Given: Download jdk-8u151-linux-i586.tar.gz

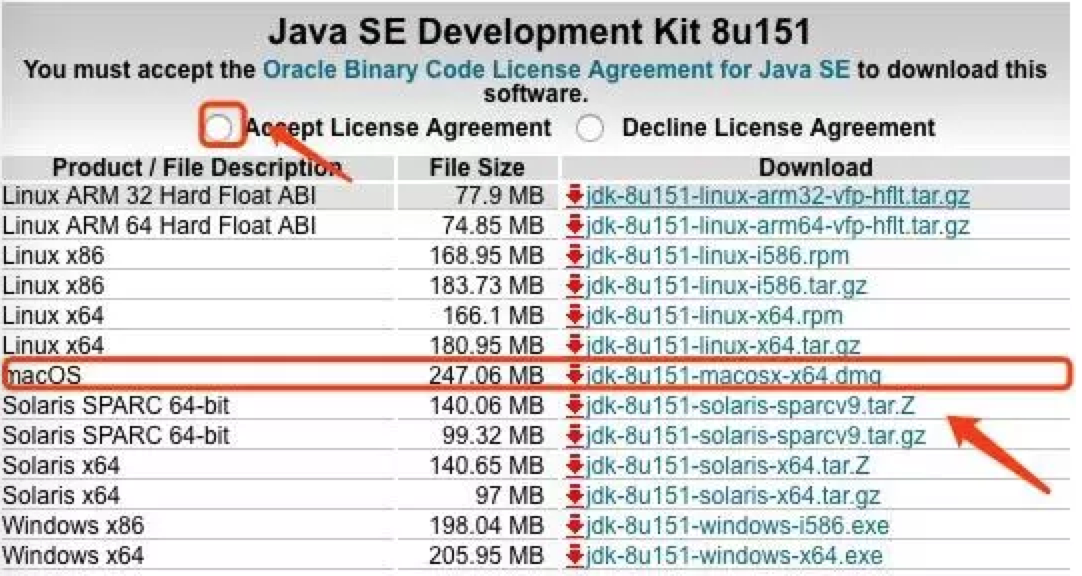Looking at the screenshot, I should point(727,286).
